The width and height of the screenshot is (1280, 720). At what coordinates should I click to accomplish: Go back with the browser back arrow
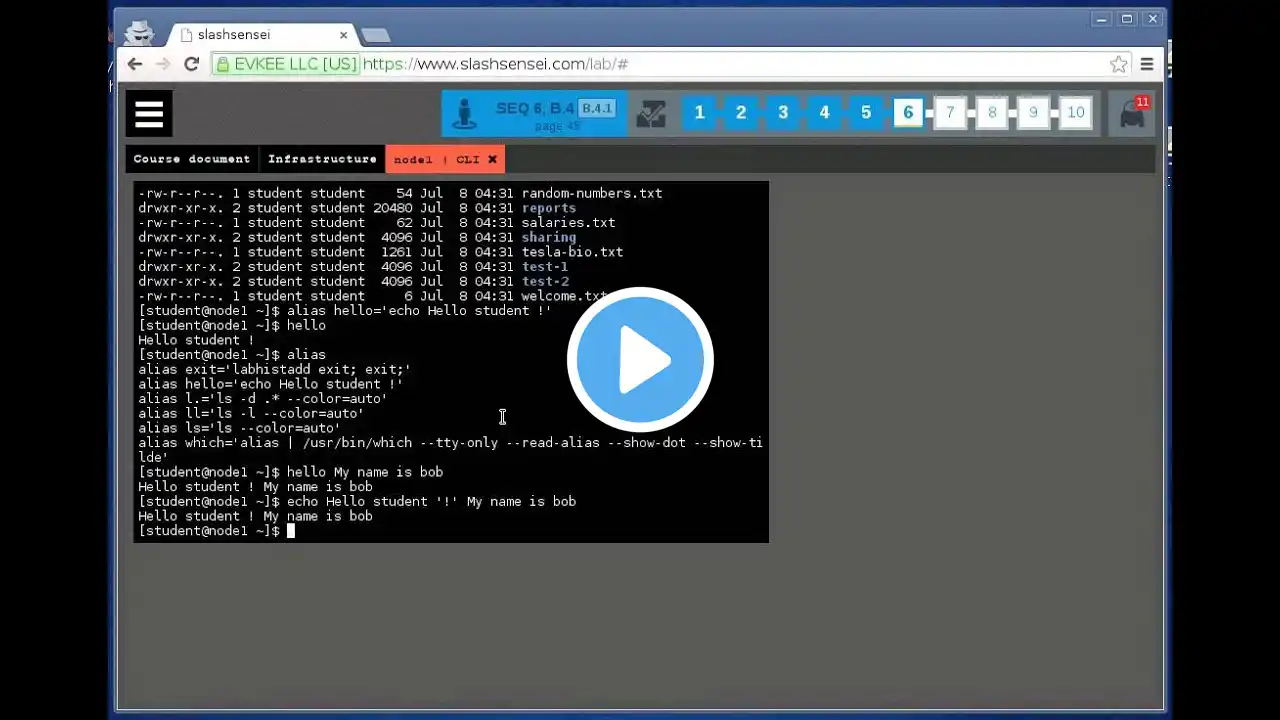pyautogui.click(x=135, y=64)
